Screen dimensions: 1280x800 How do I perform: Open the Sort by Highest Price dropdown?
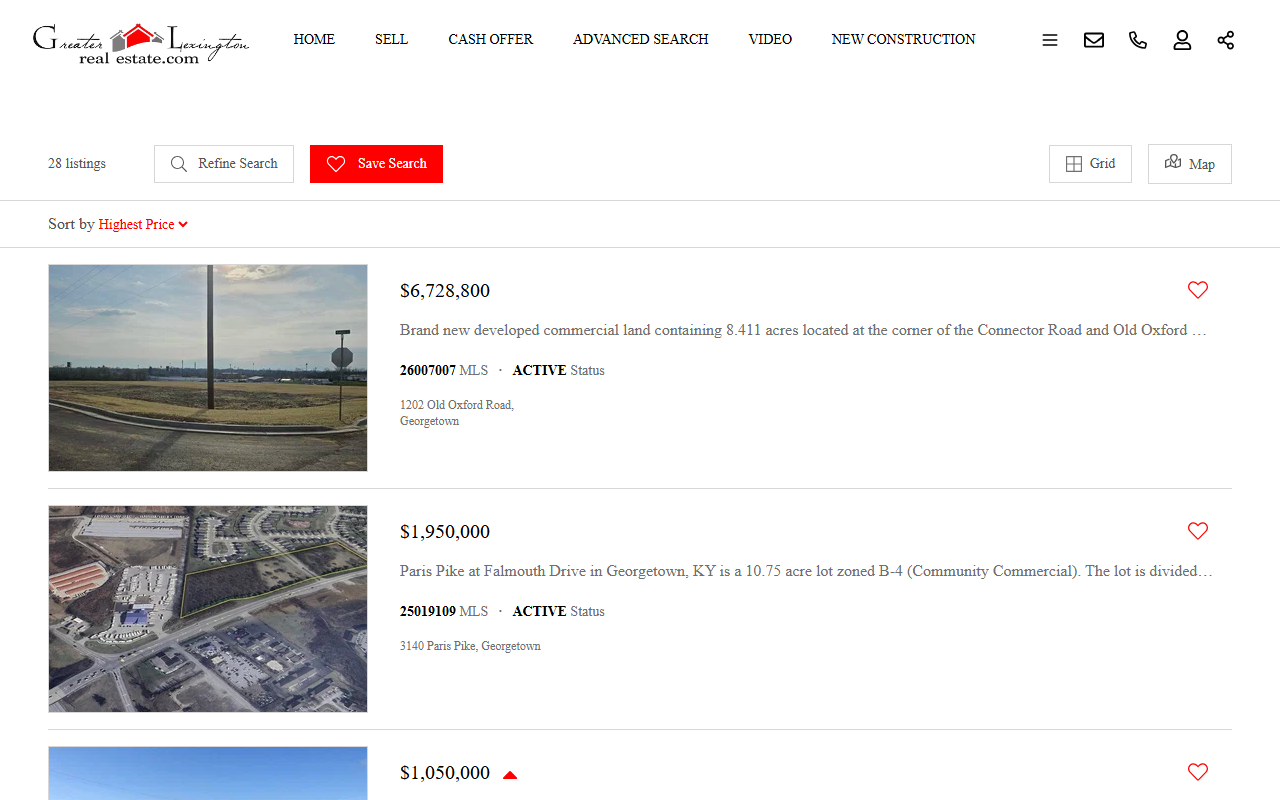click(143, 224)
